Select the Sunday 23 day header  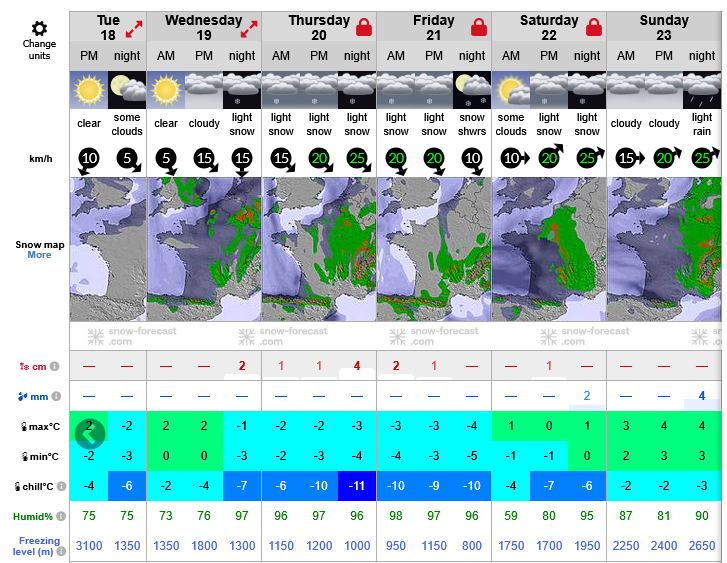click(x=664, y=28)
